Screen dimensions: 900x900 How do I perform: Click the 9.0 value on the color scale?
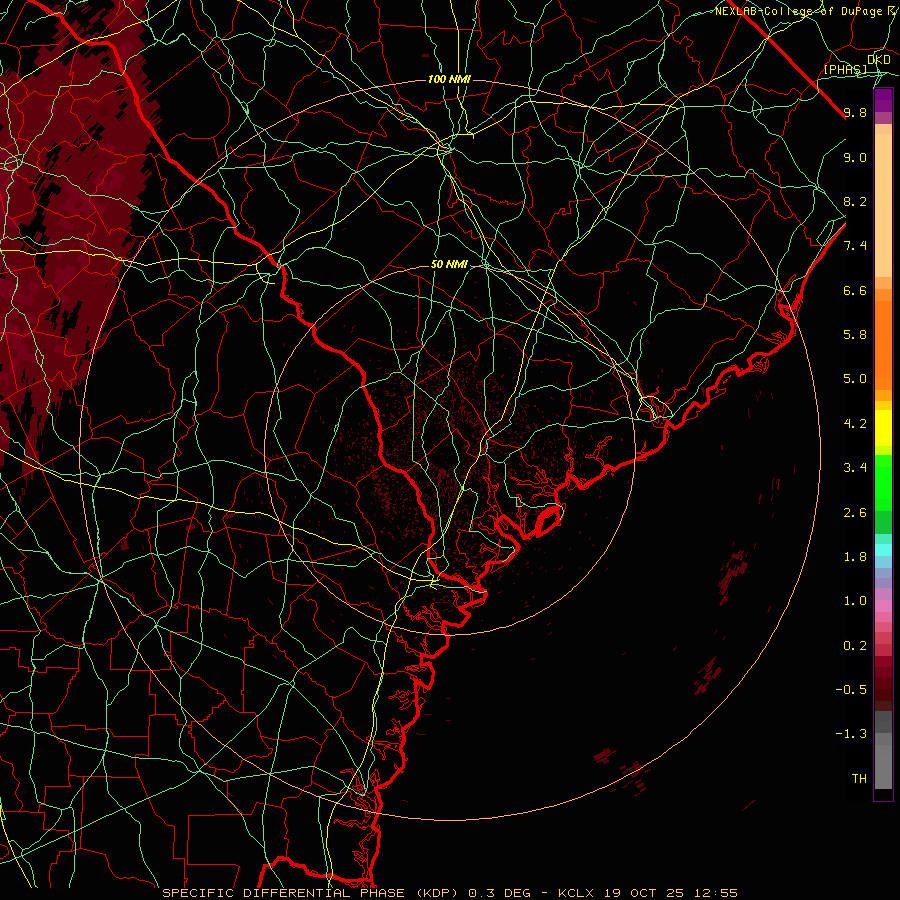(855, 157)
